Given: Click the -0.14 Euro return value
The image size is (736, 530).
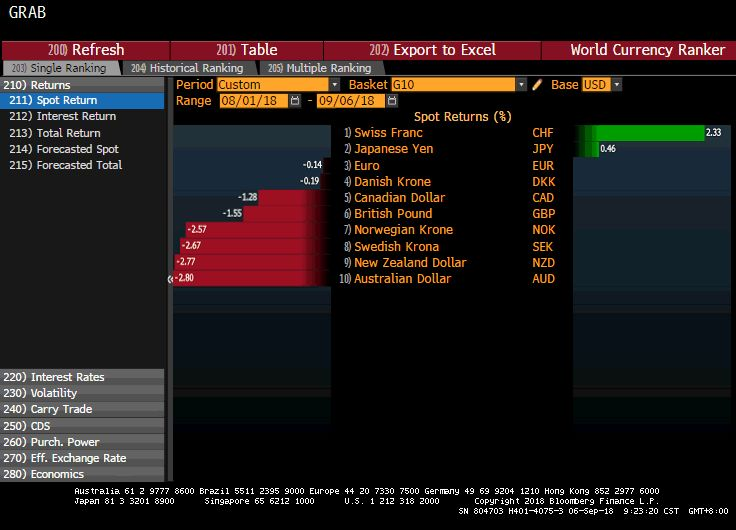Looking at the screenshot, I should tap(313, 165).
